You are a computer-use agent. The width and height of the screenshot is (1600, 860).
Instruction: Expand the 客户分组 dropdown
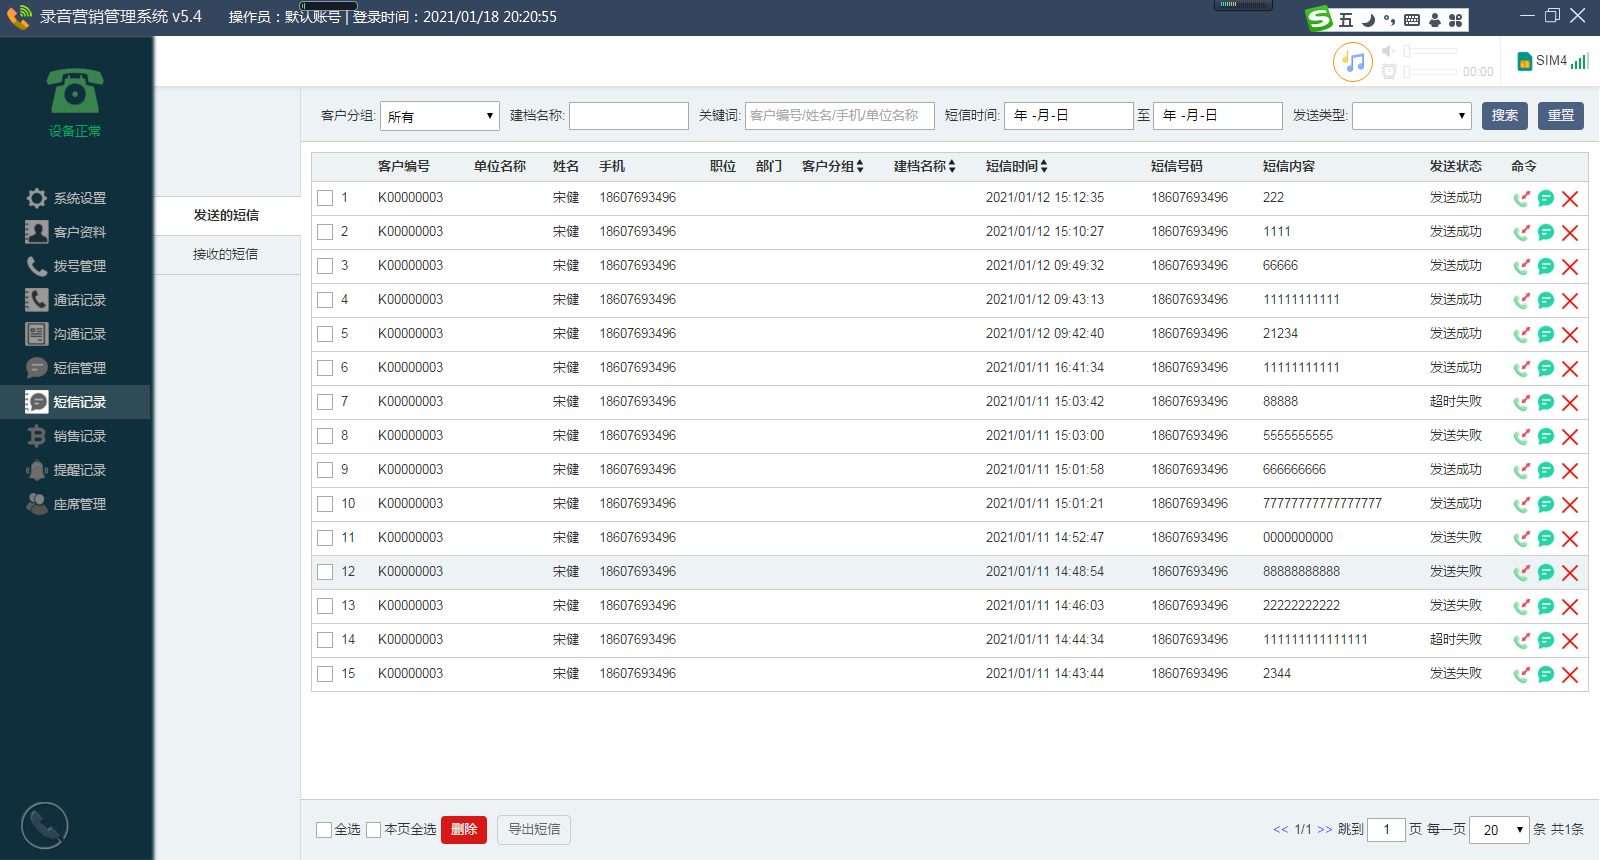click(x=439, y=116)
